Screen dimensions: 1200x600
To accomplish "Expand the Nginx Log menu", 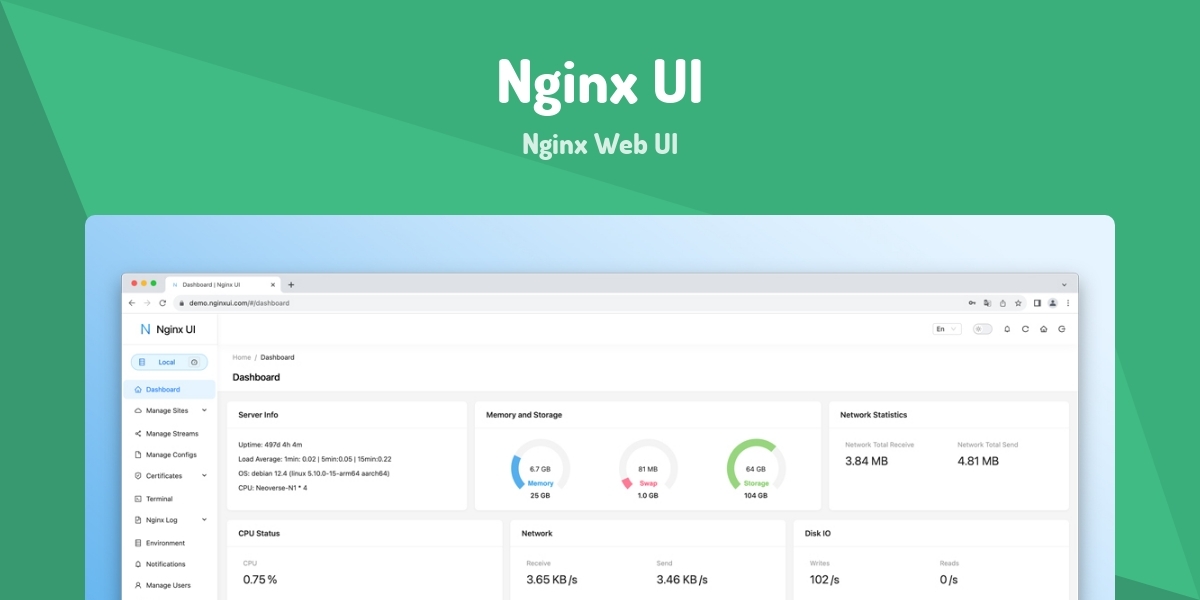I will click(162, 520).
